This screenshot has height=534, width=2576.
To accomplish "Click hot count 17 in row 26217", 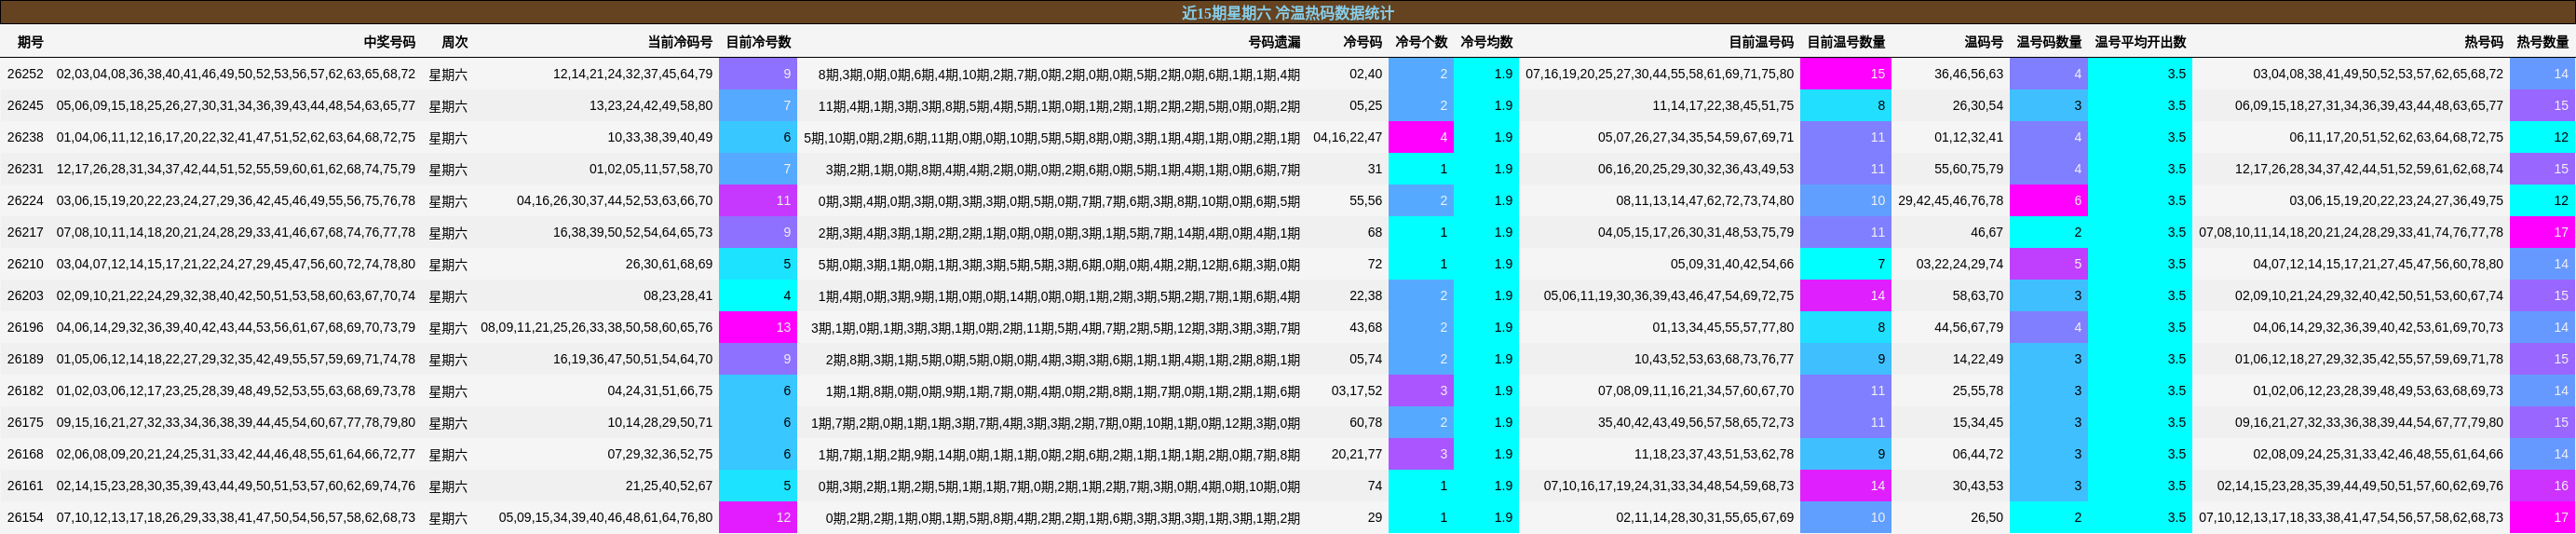I will click(2543, 232).
